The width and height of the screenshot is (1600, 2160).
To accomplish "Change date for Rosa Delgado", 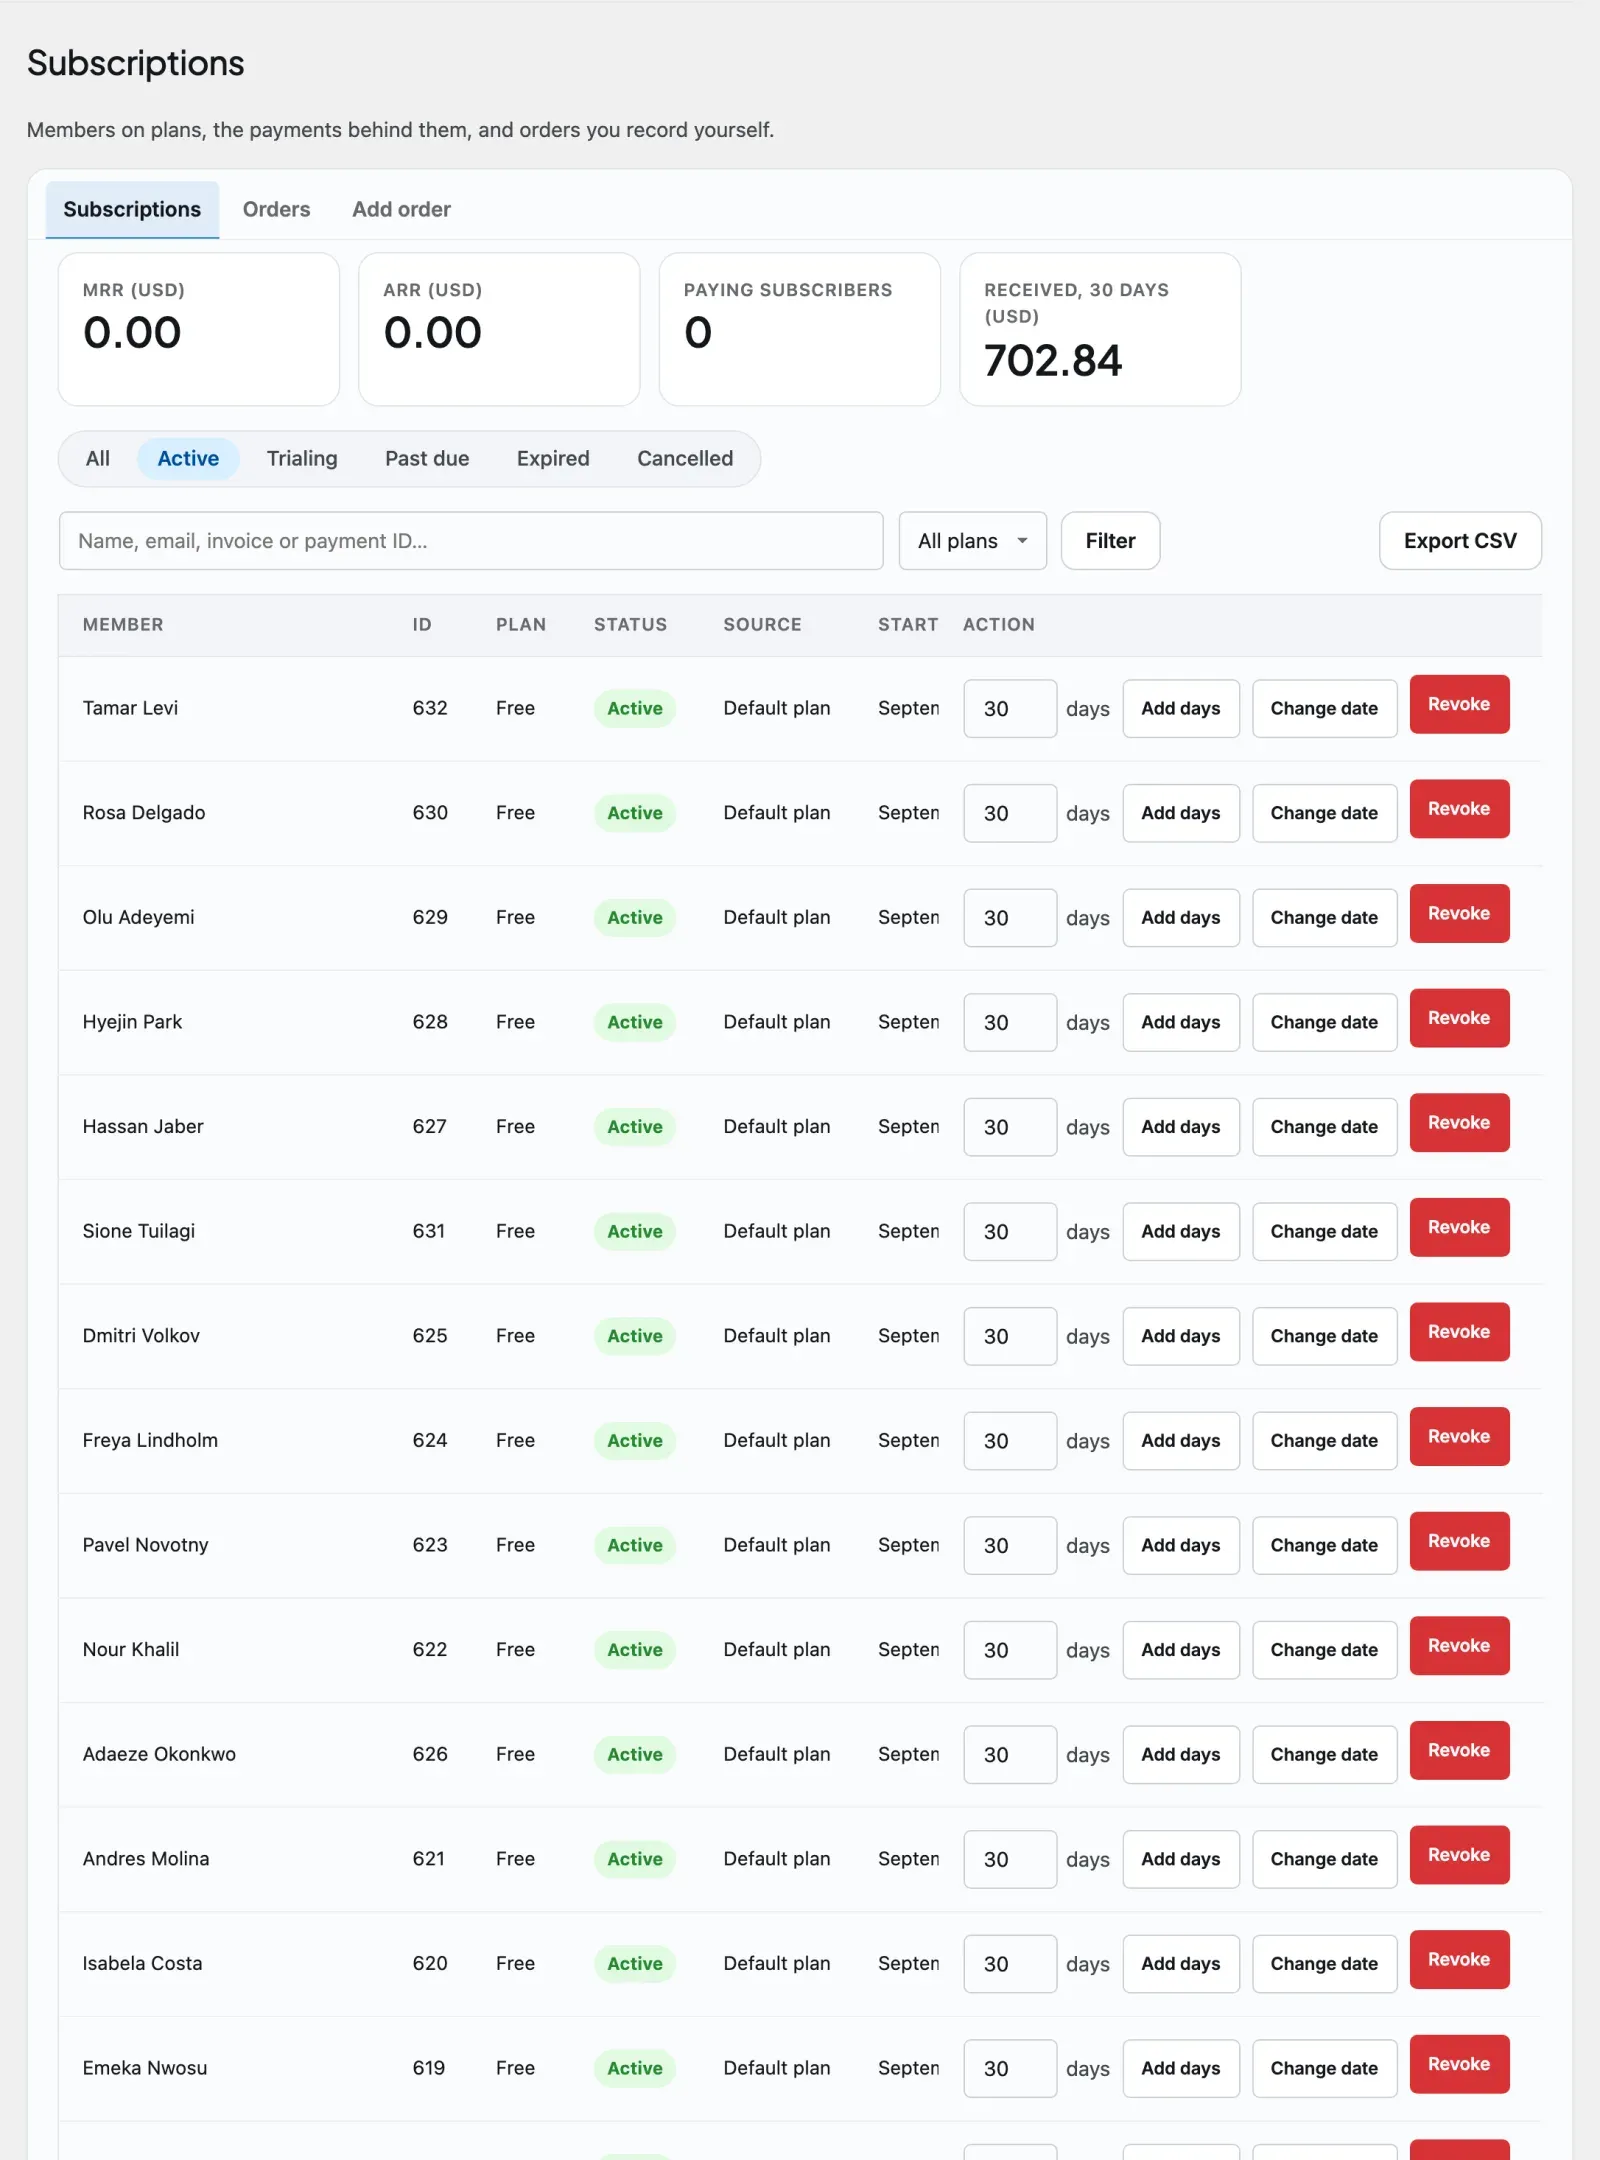I will (1324, 813).
